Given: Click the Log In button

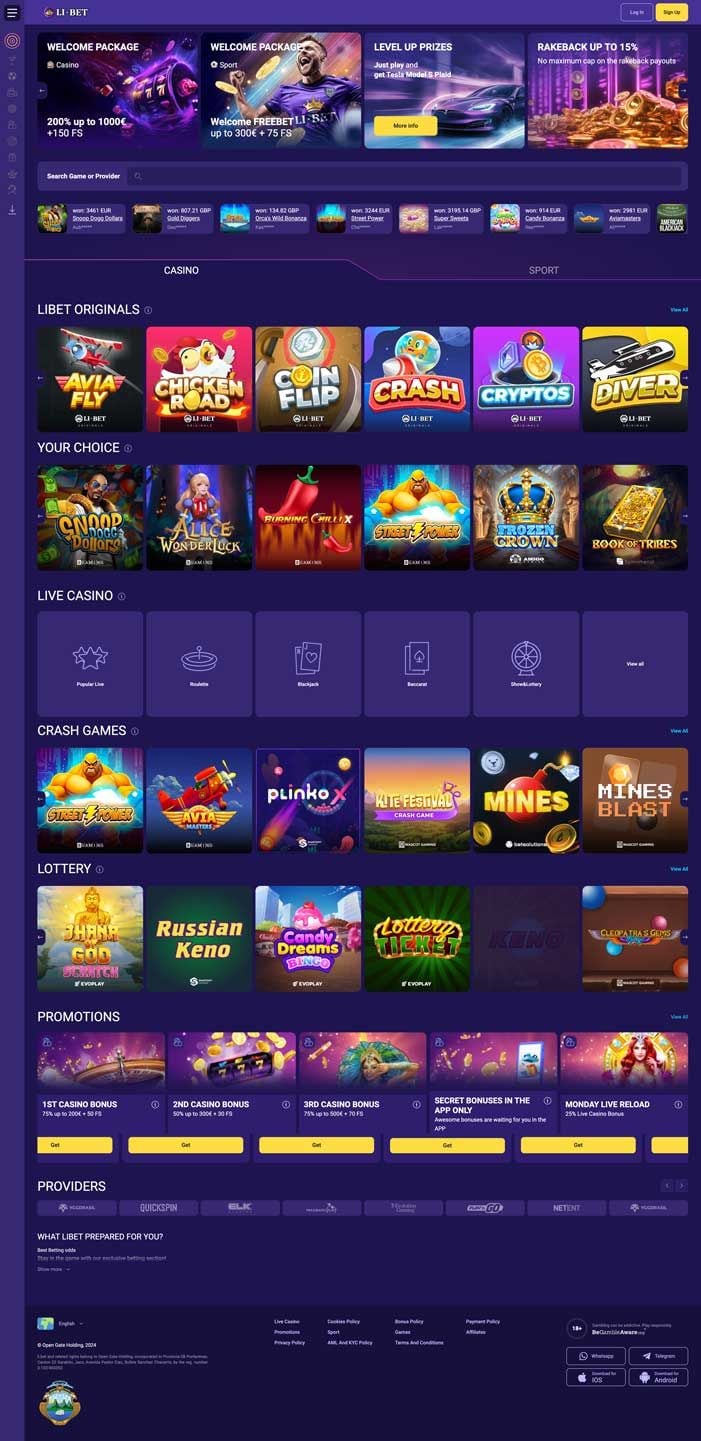Looking at the screenshot, I should [637, 12].
